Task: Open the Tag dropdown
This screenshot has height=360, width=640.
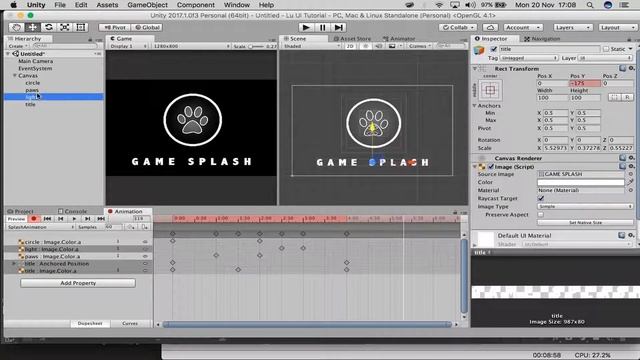Action: point(529,58)
